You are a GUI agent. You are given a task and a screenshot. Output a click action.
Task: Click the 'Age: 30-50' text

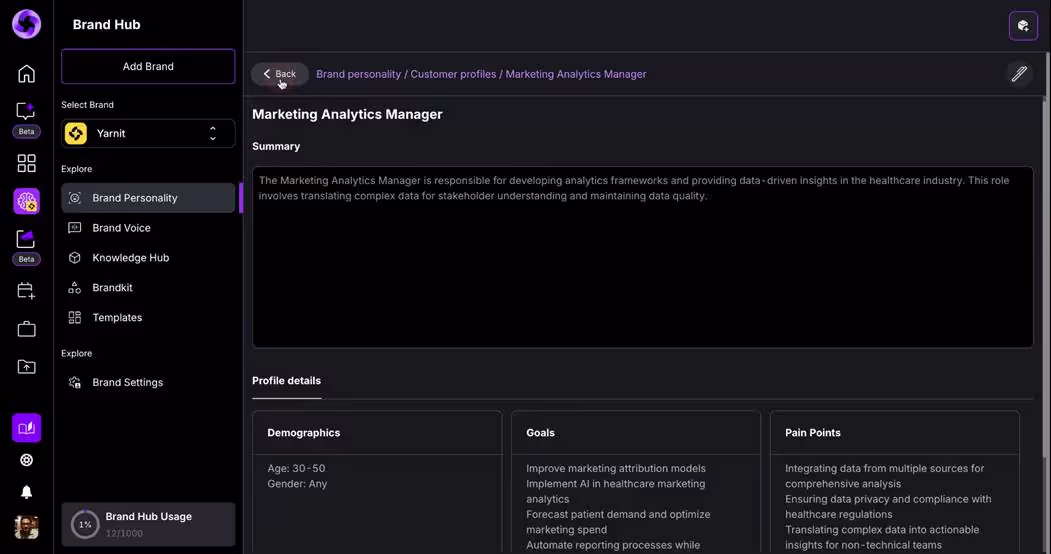click(x=296, y=468)
